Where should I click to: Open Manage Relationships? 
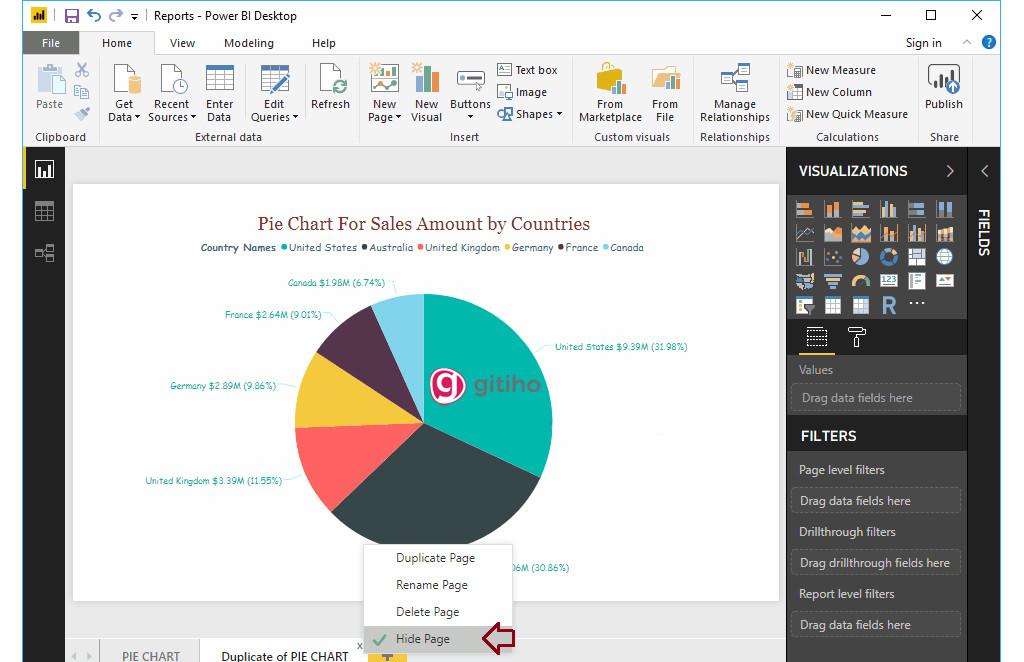click(x=735, y=93)
